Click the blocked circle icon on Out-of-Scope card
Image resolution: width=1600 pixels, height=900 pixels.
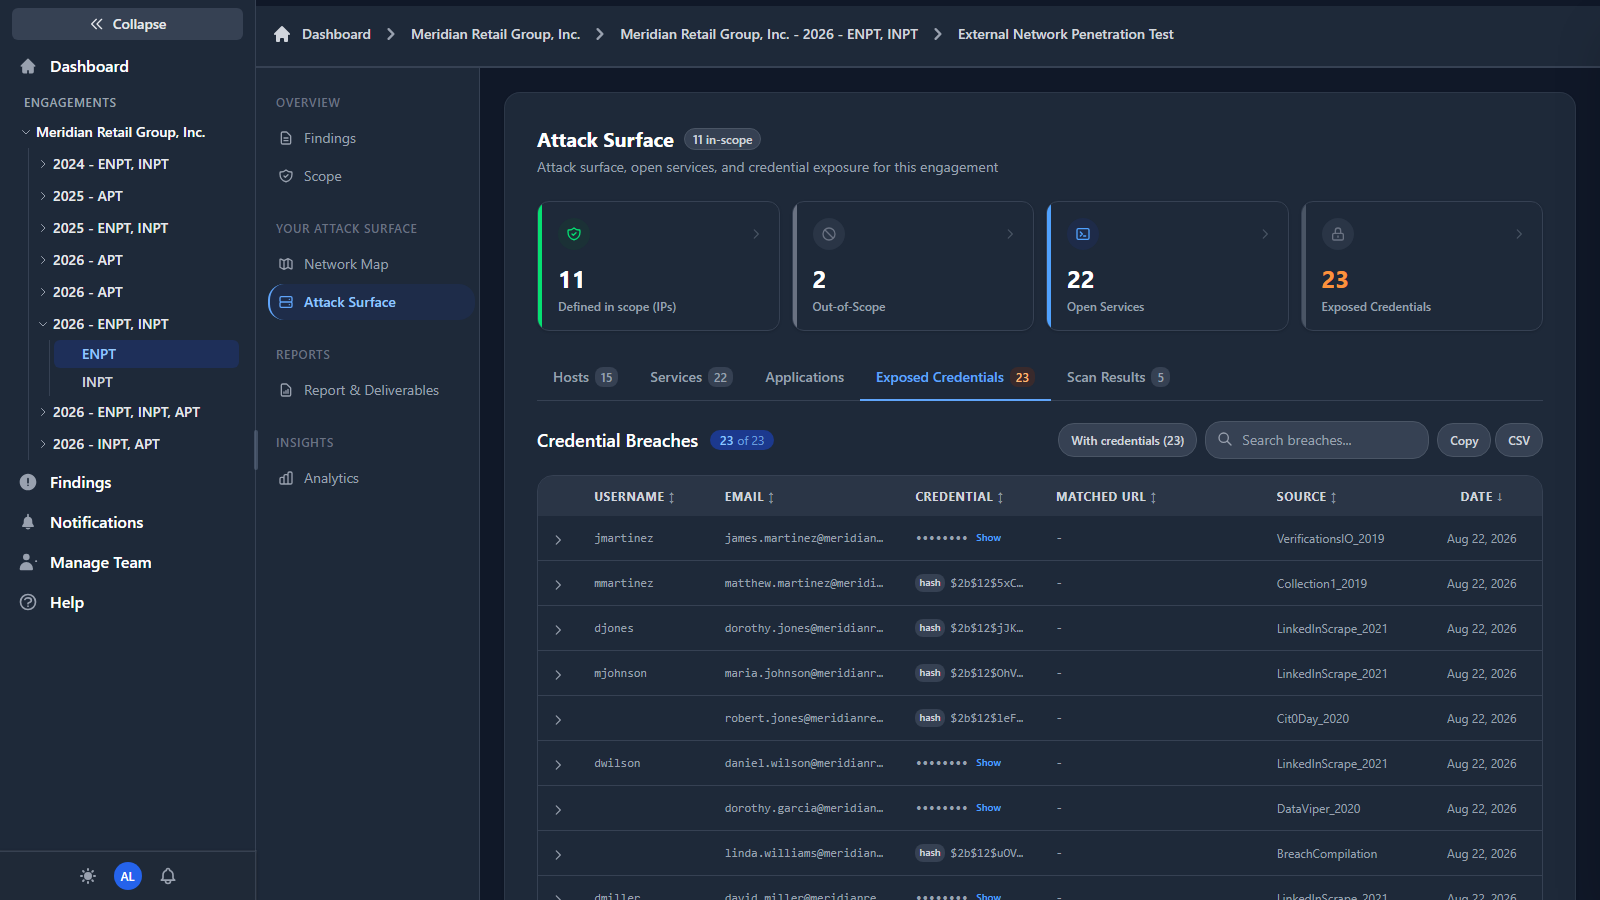coord(829,234)
